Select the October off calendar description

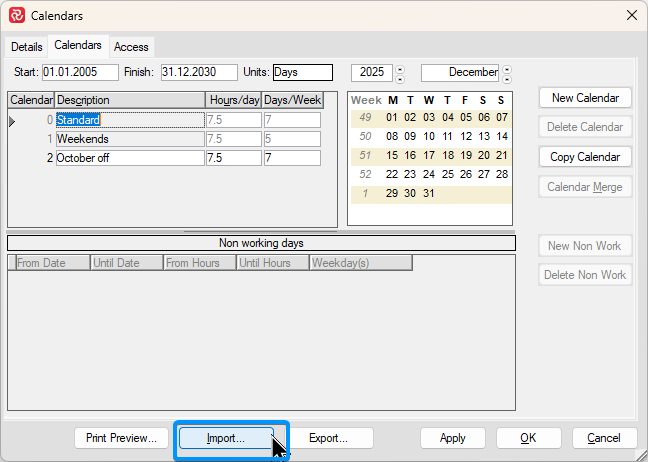click(x=129, y=158)
